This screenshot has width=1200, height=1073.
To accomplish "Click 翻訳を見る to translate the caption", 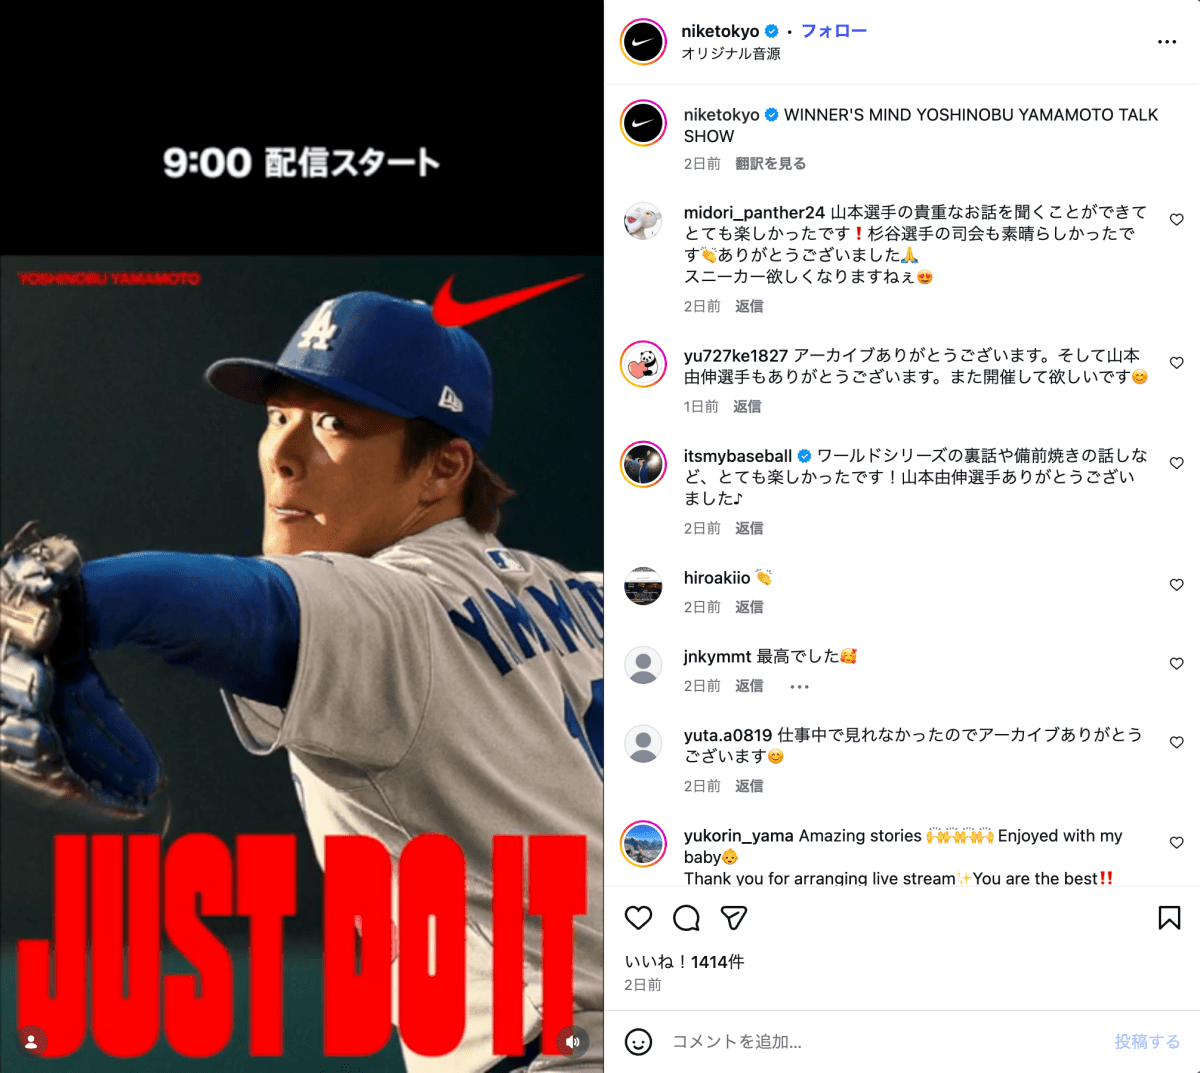I will 770,164.
